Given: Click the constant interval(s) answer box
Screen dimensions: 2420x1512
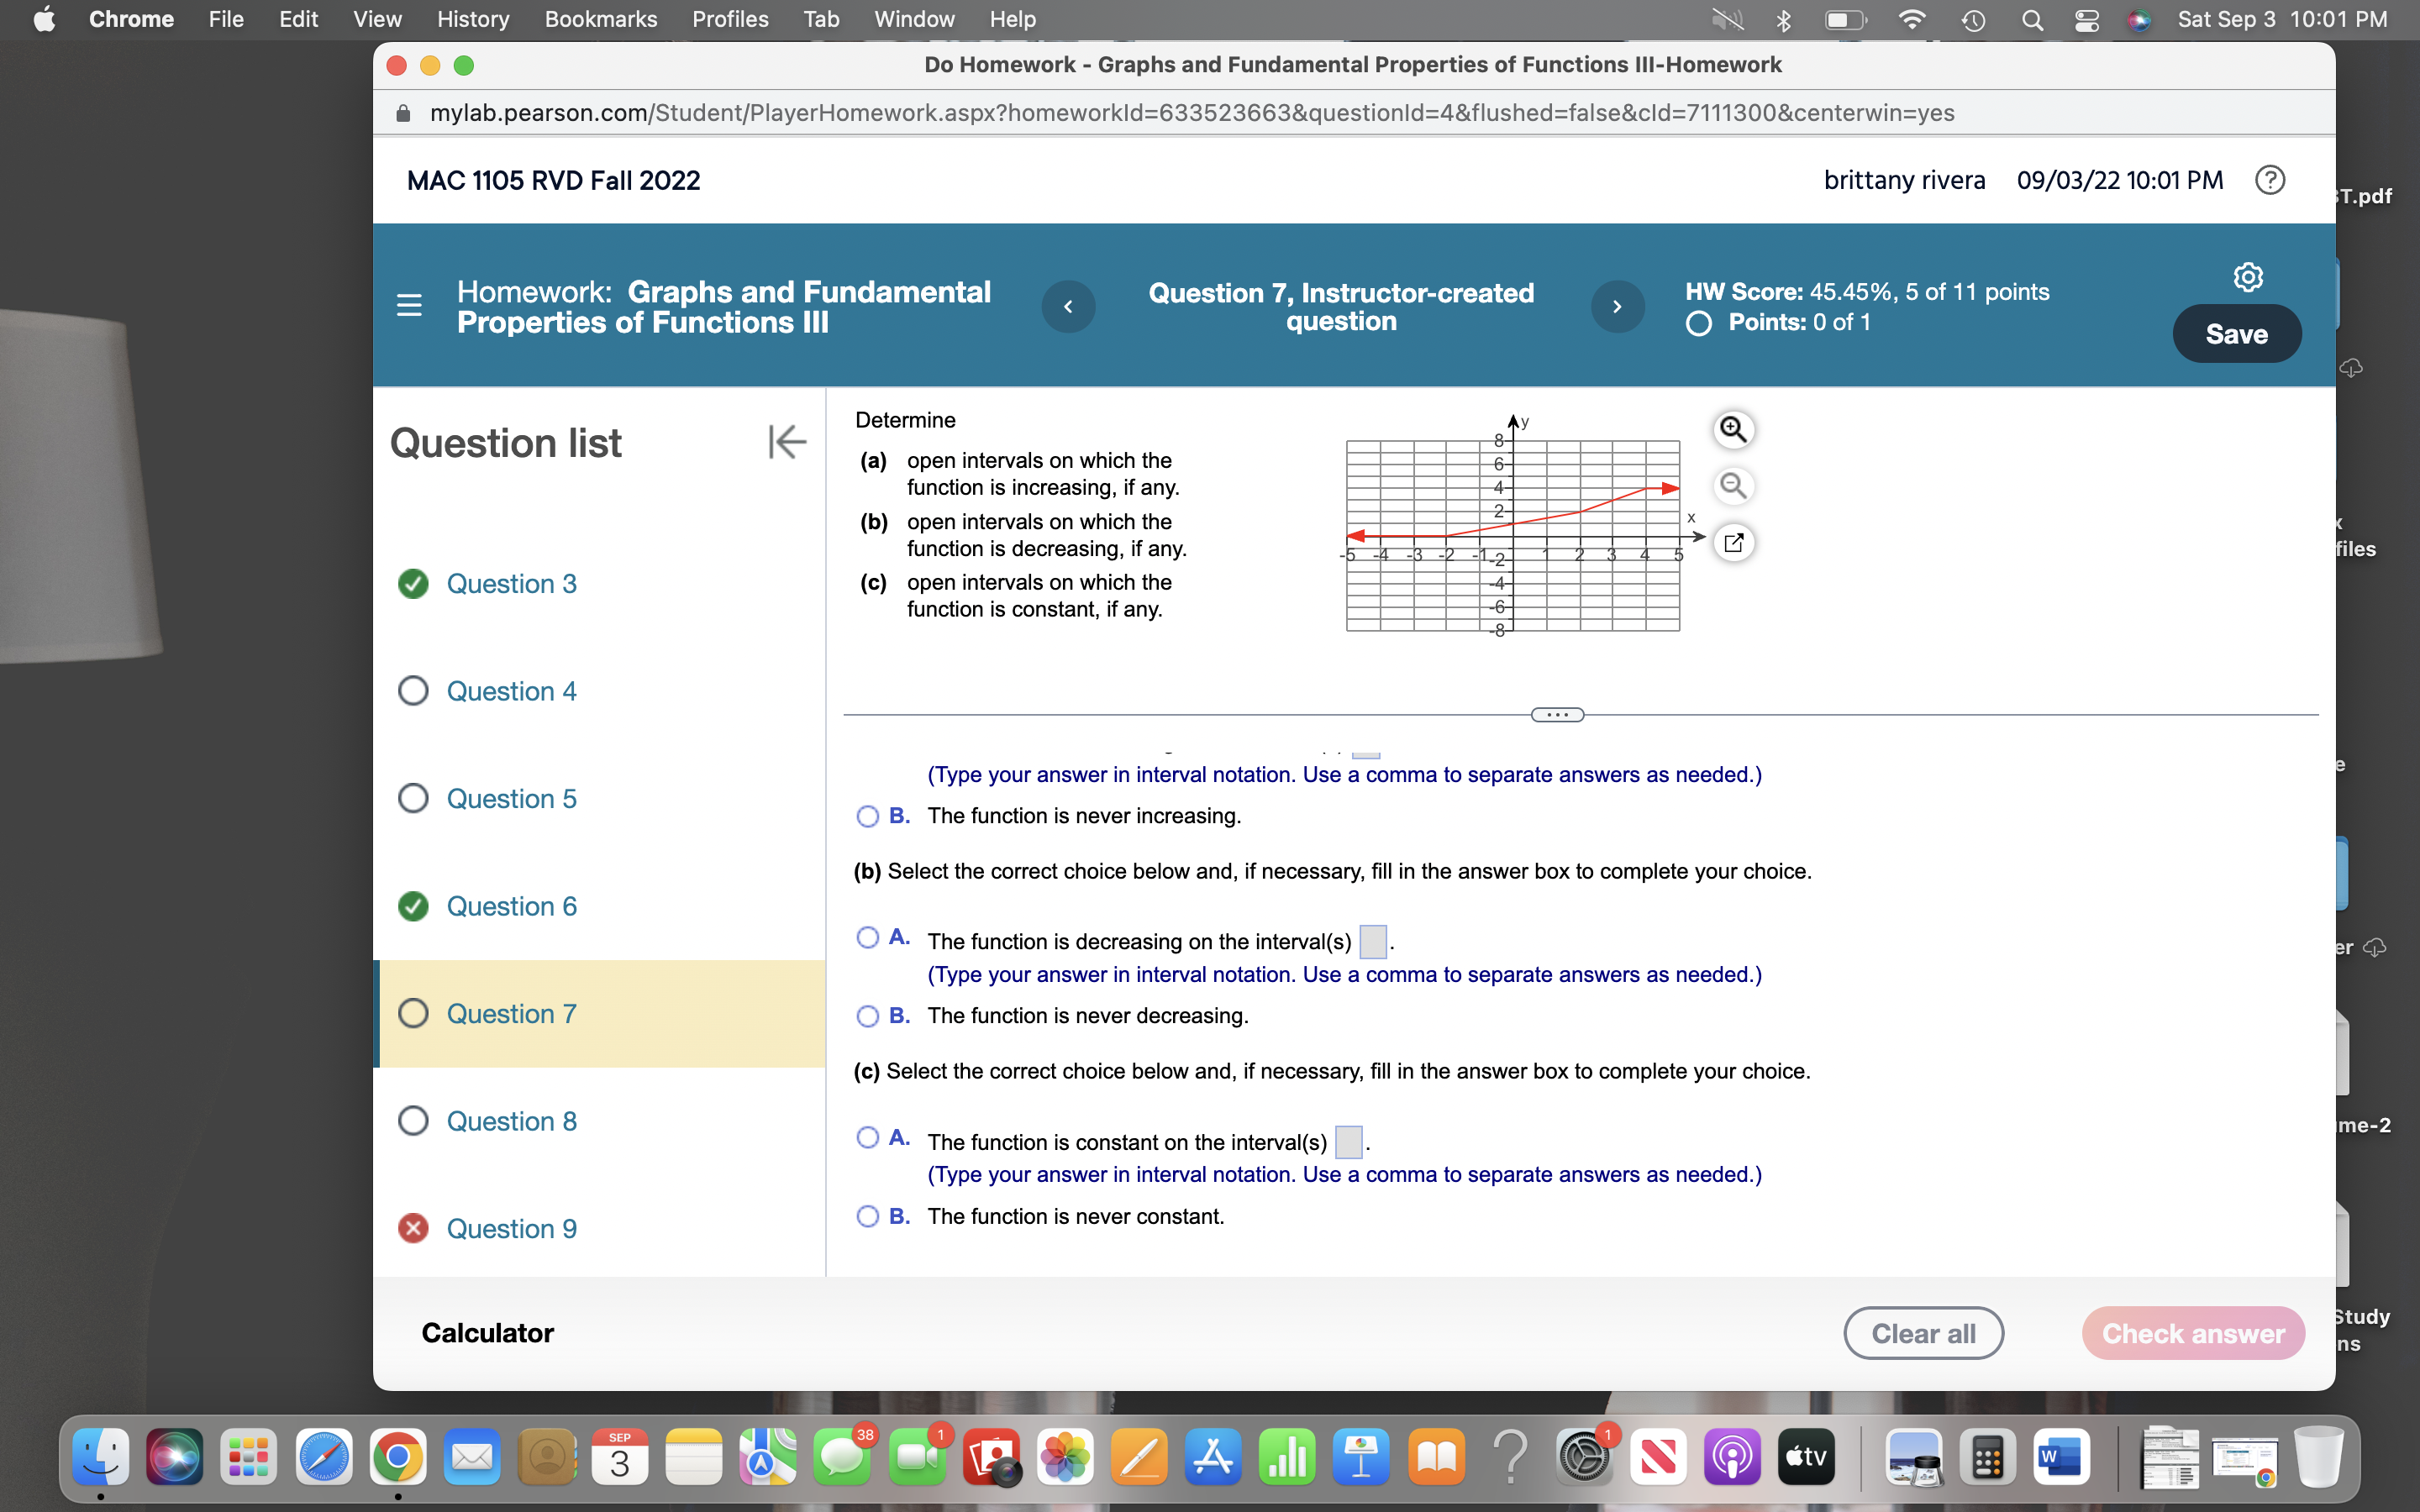Looking at the screenshot, I should point(1348,1141).
